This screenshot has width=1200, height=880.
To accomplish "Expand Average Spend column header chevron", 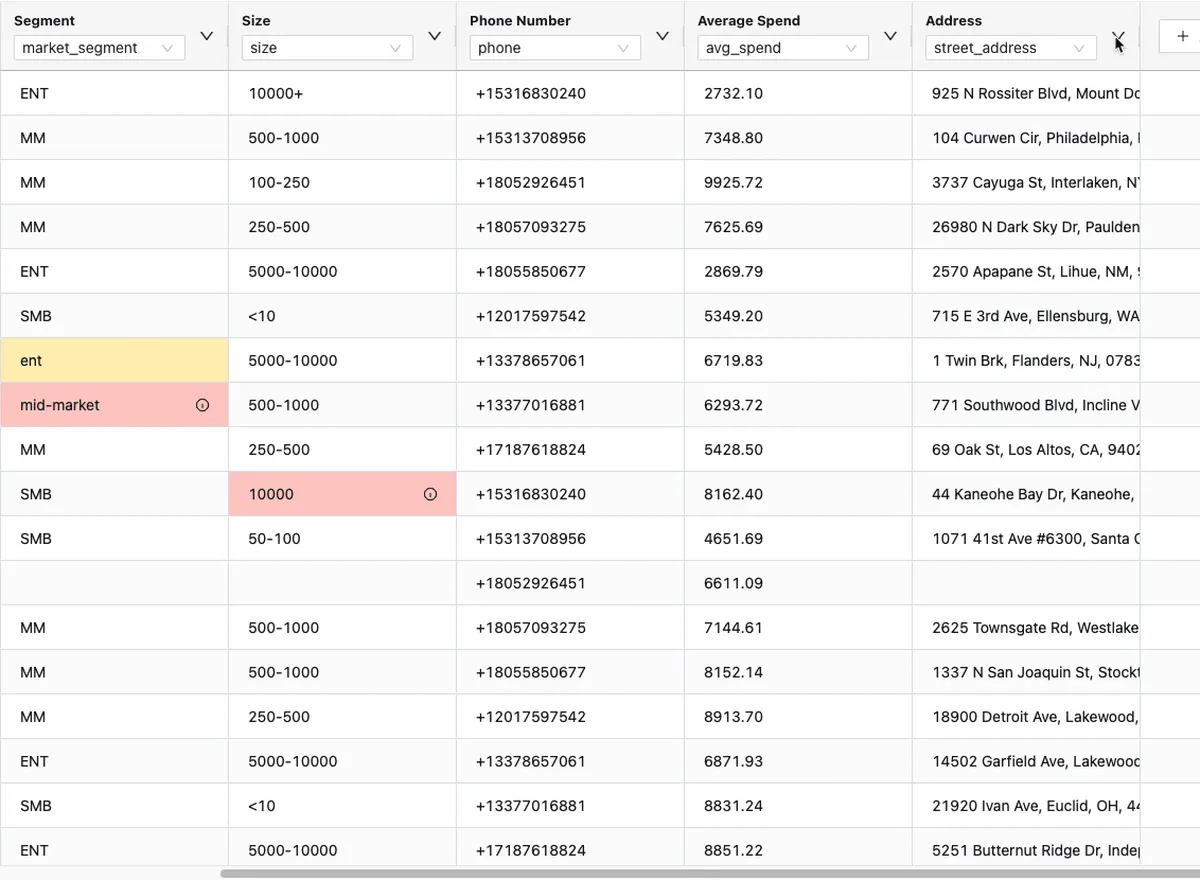I will pyautogui.click(x=890, y=36).
